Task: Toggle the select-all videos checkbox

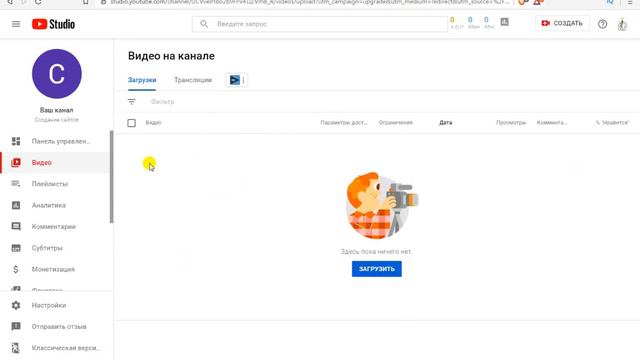Action: click(131, 123)
